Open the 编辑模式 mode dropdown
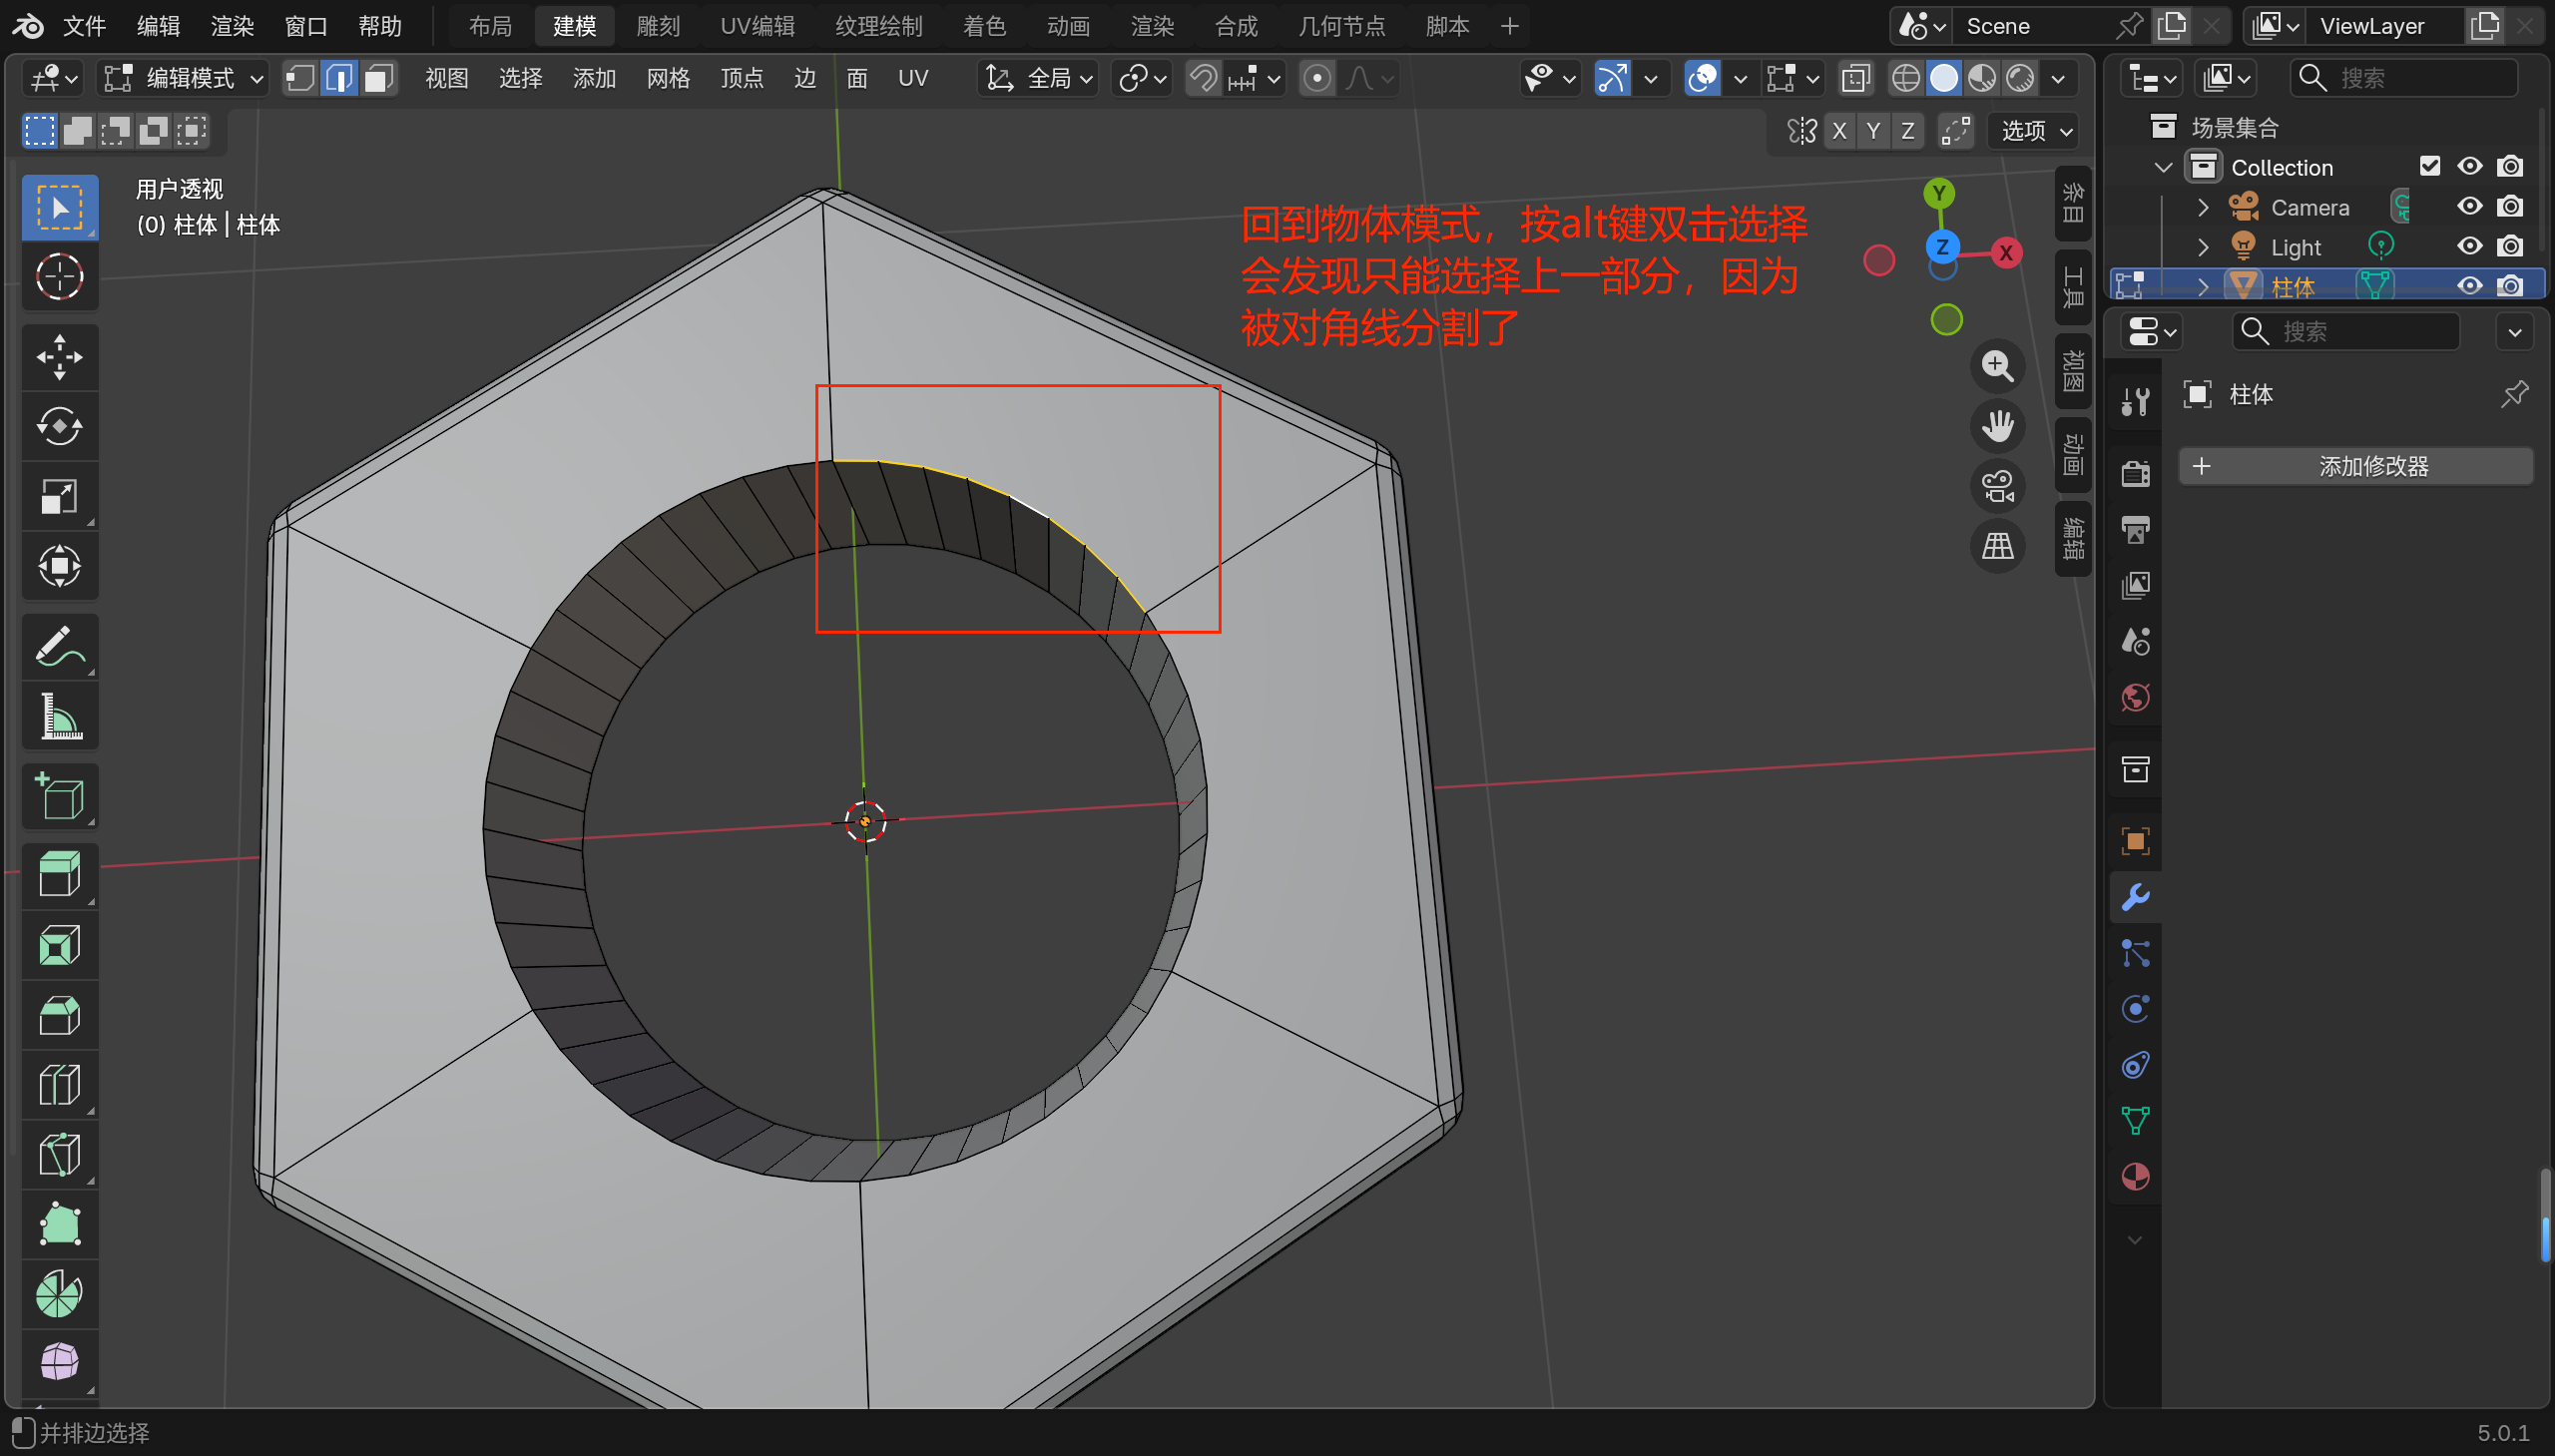The image size is (2555, 1456). click(x=185, y=78)
